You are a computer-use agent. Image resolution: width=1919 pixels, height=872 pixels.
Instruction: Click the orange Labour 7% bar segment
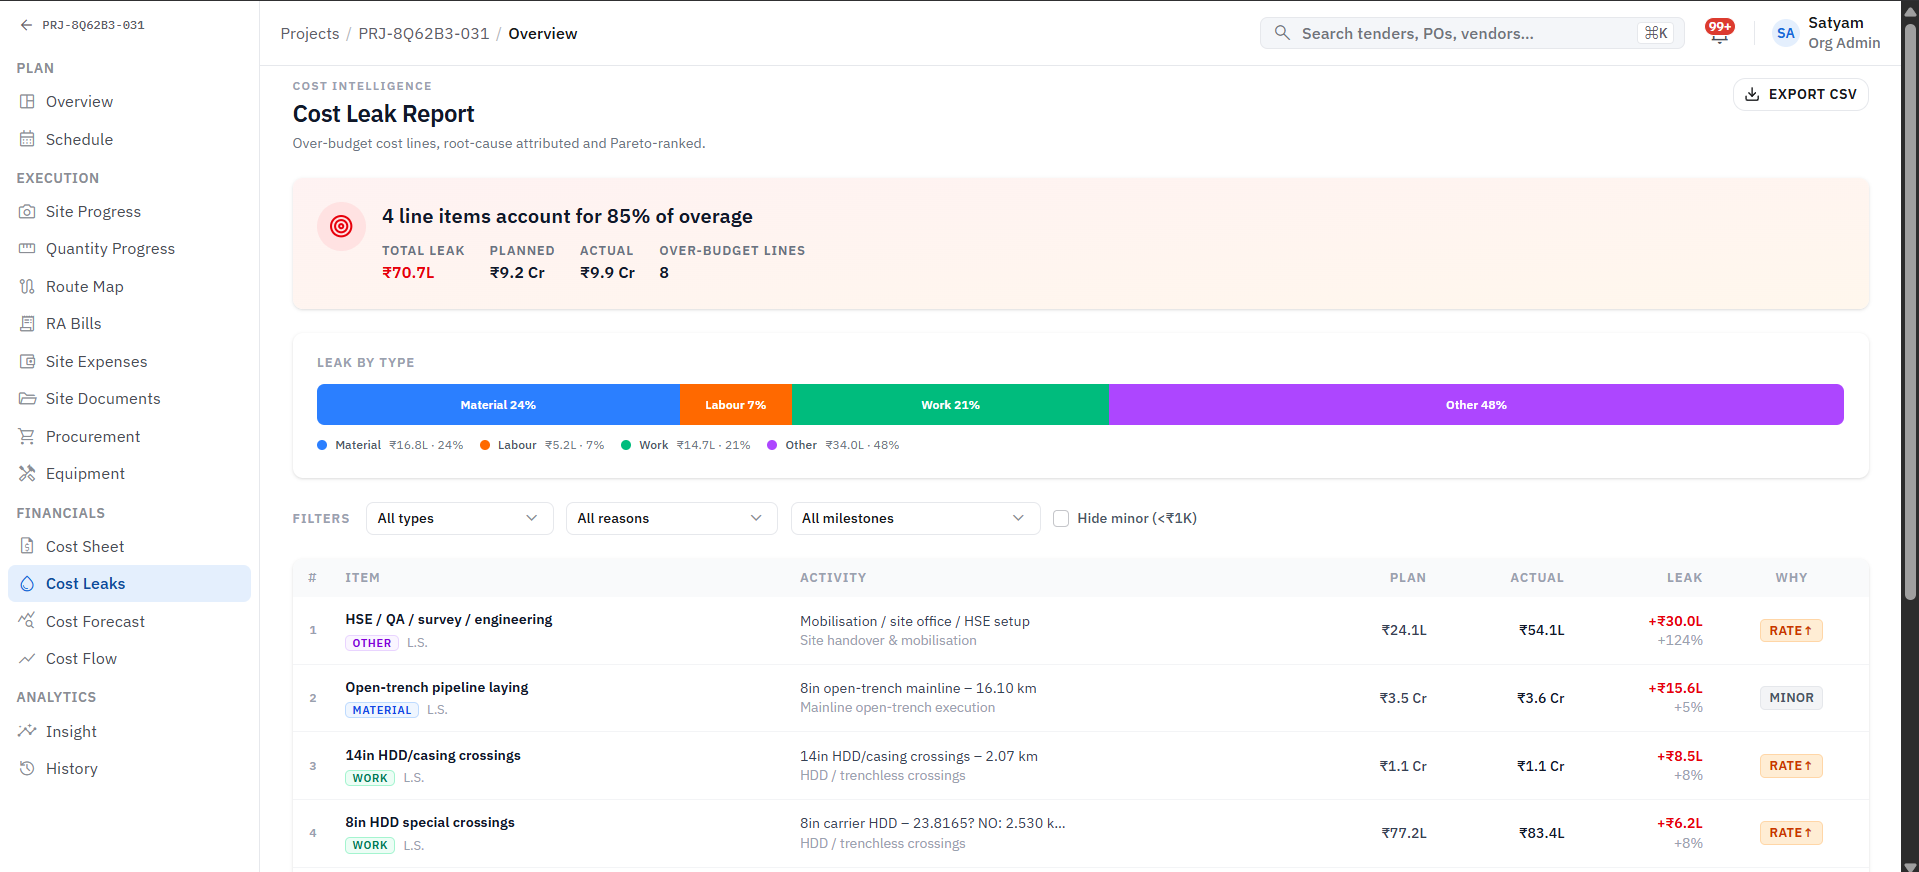(736, 405)
